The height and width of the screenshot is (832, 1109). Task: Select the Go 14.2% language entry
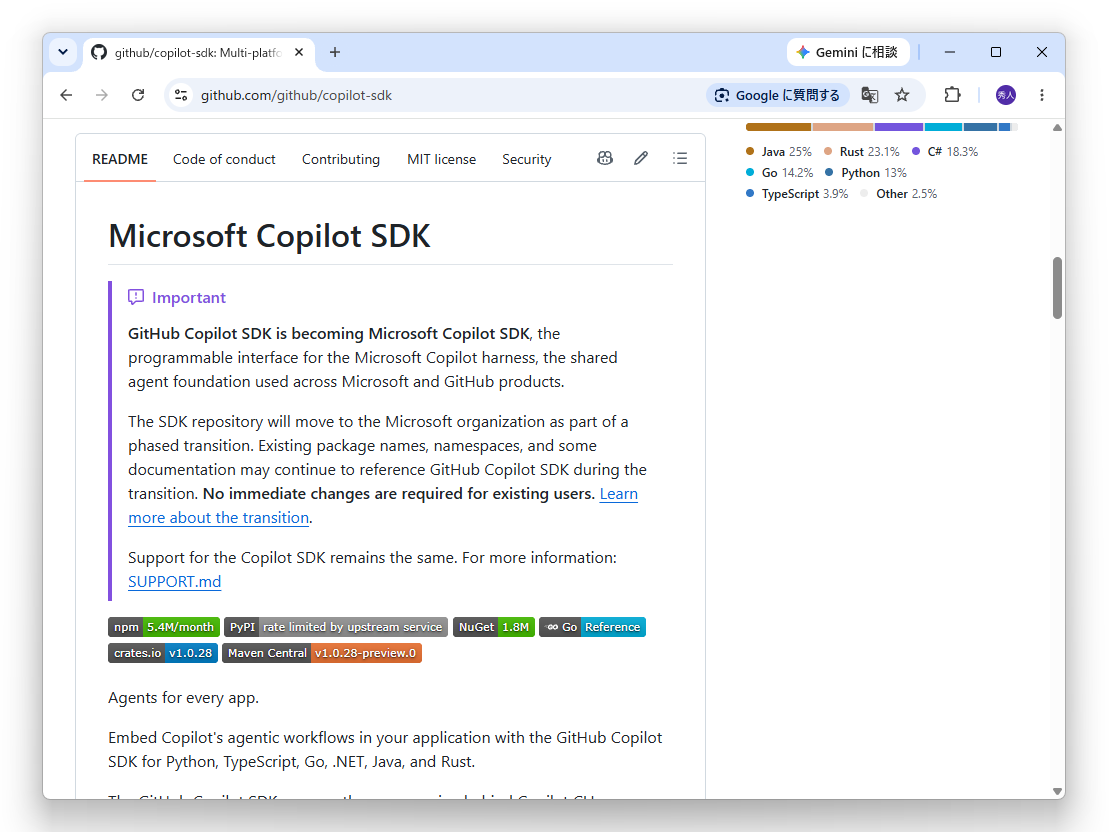point(779,173)
